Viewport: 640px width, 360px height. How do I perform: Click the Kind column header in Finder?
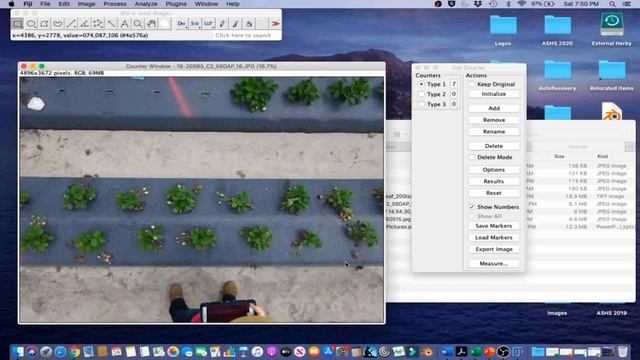[x=602, y=156]
